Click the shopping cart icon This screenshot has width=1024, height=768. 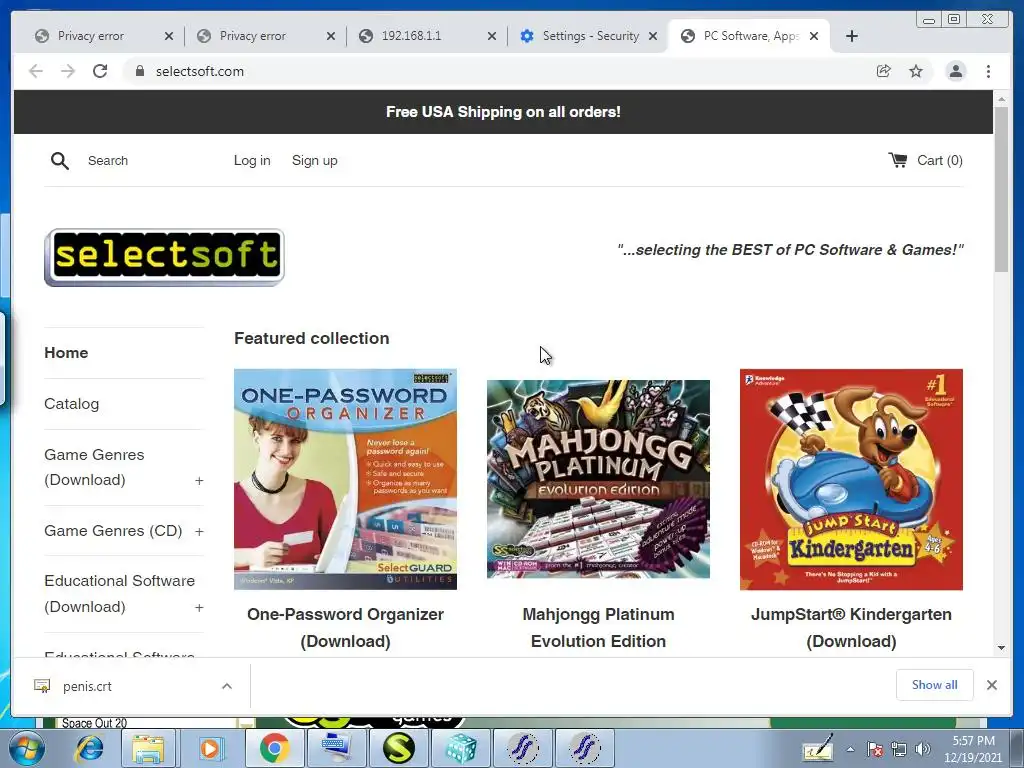897,160
